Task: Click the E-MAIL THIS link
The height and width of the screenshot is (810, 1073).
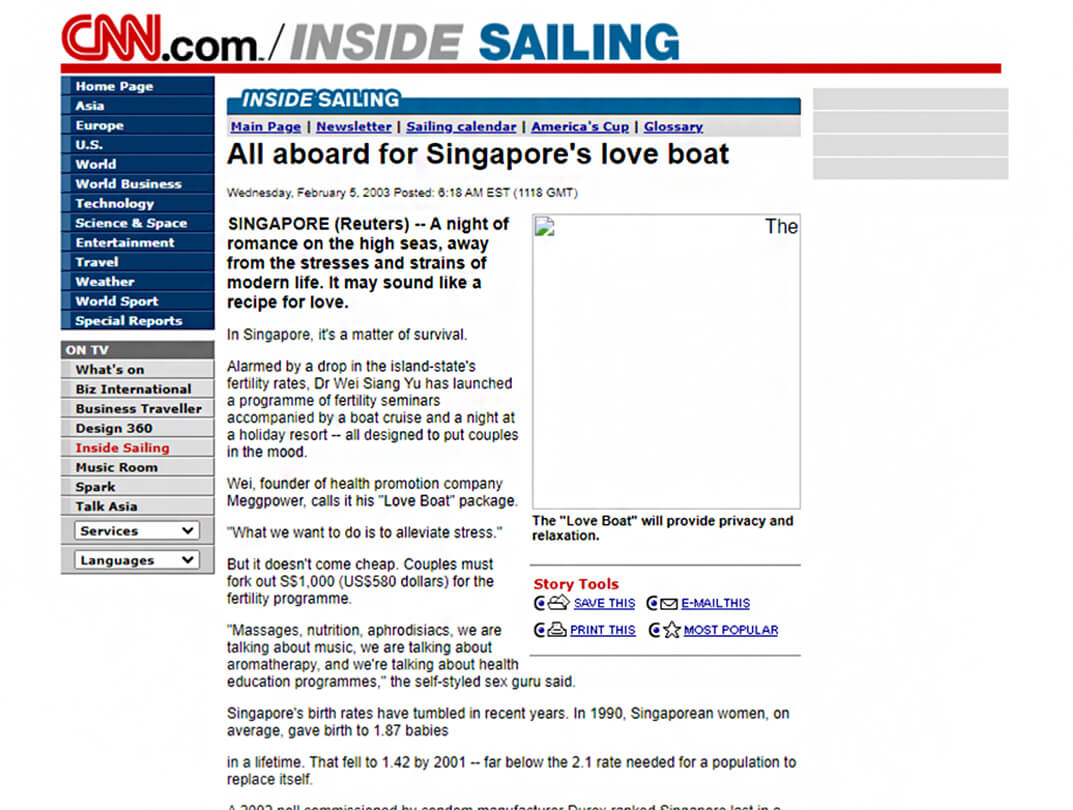Action: (x=715, y=603)
